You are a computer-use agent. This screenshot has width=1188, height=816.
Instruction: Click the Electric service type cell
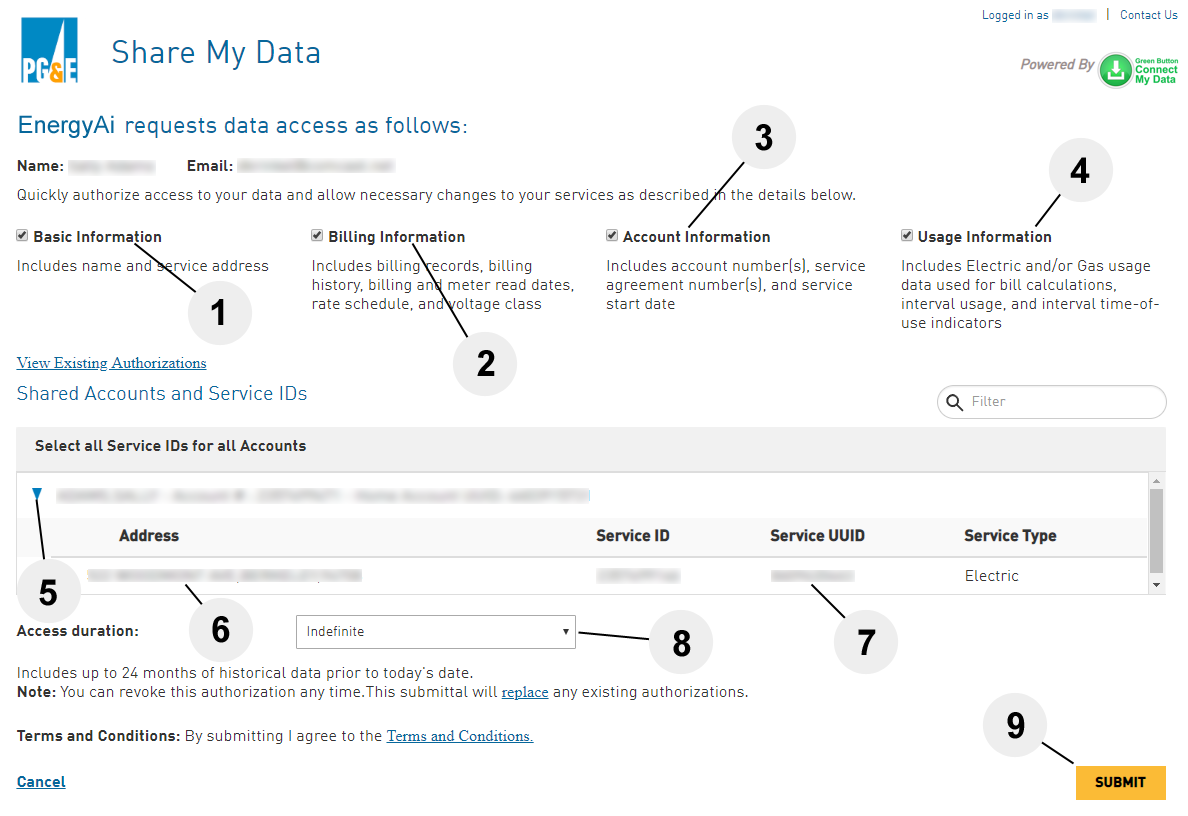click(x=992, y=577)
